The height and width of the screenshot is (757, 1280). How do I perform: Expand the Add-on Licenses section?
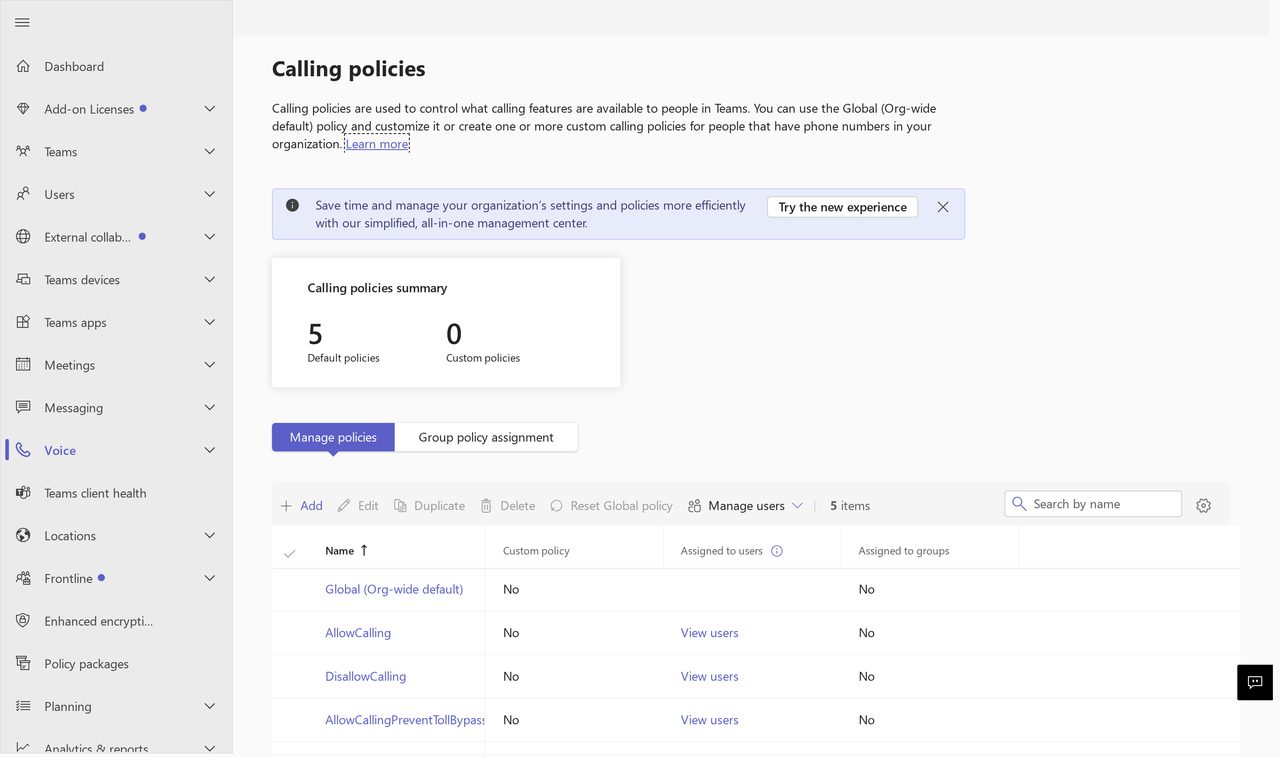coord(210,109)
